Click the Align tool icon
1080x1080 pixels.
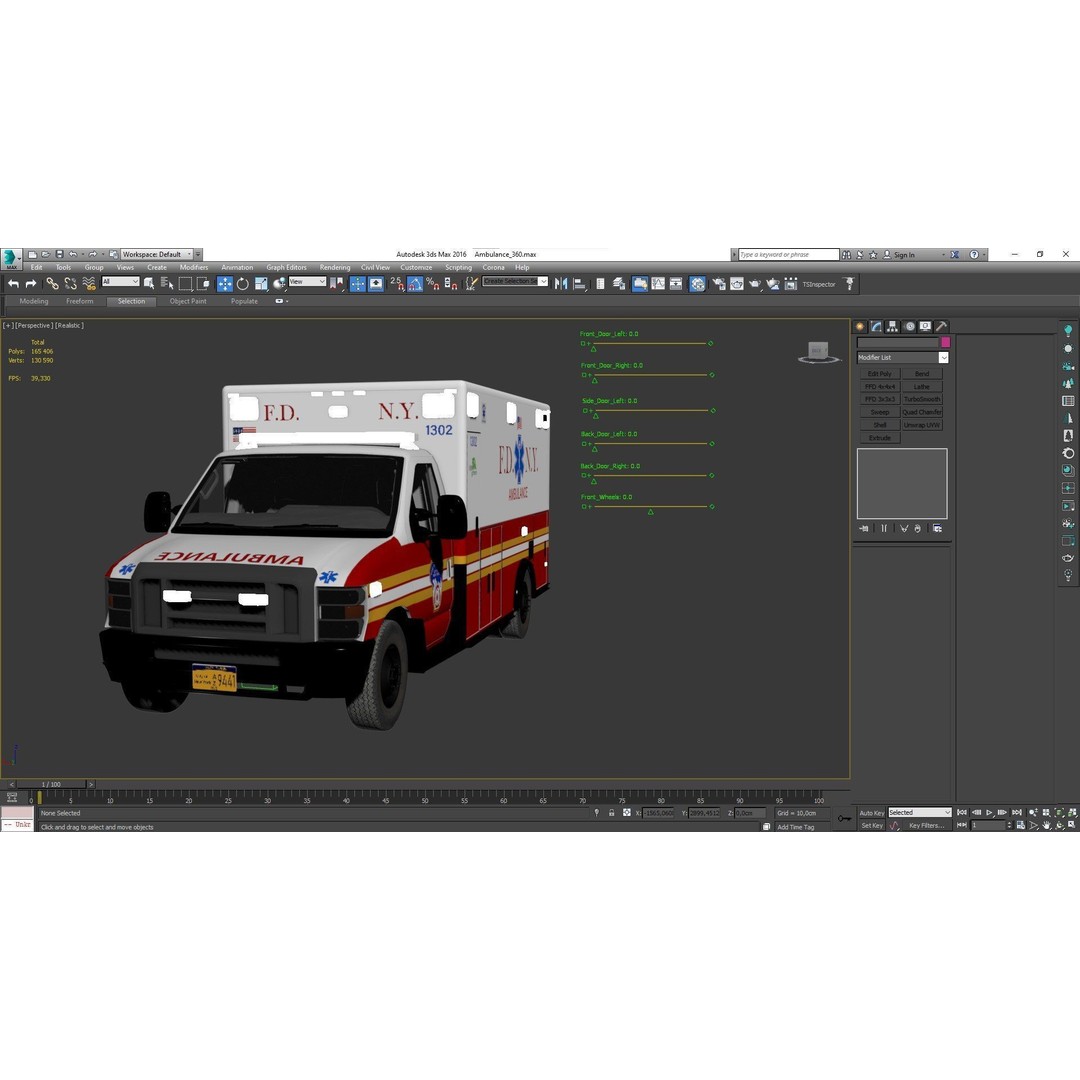(x=579, y=284)
